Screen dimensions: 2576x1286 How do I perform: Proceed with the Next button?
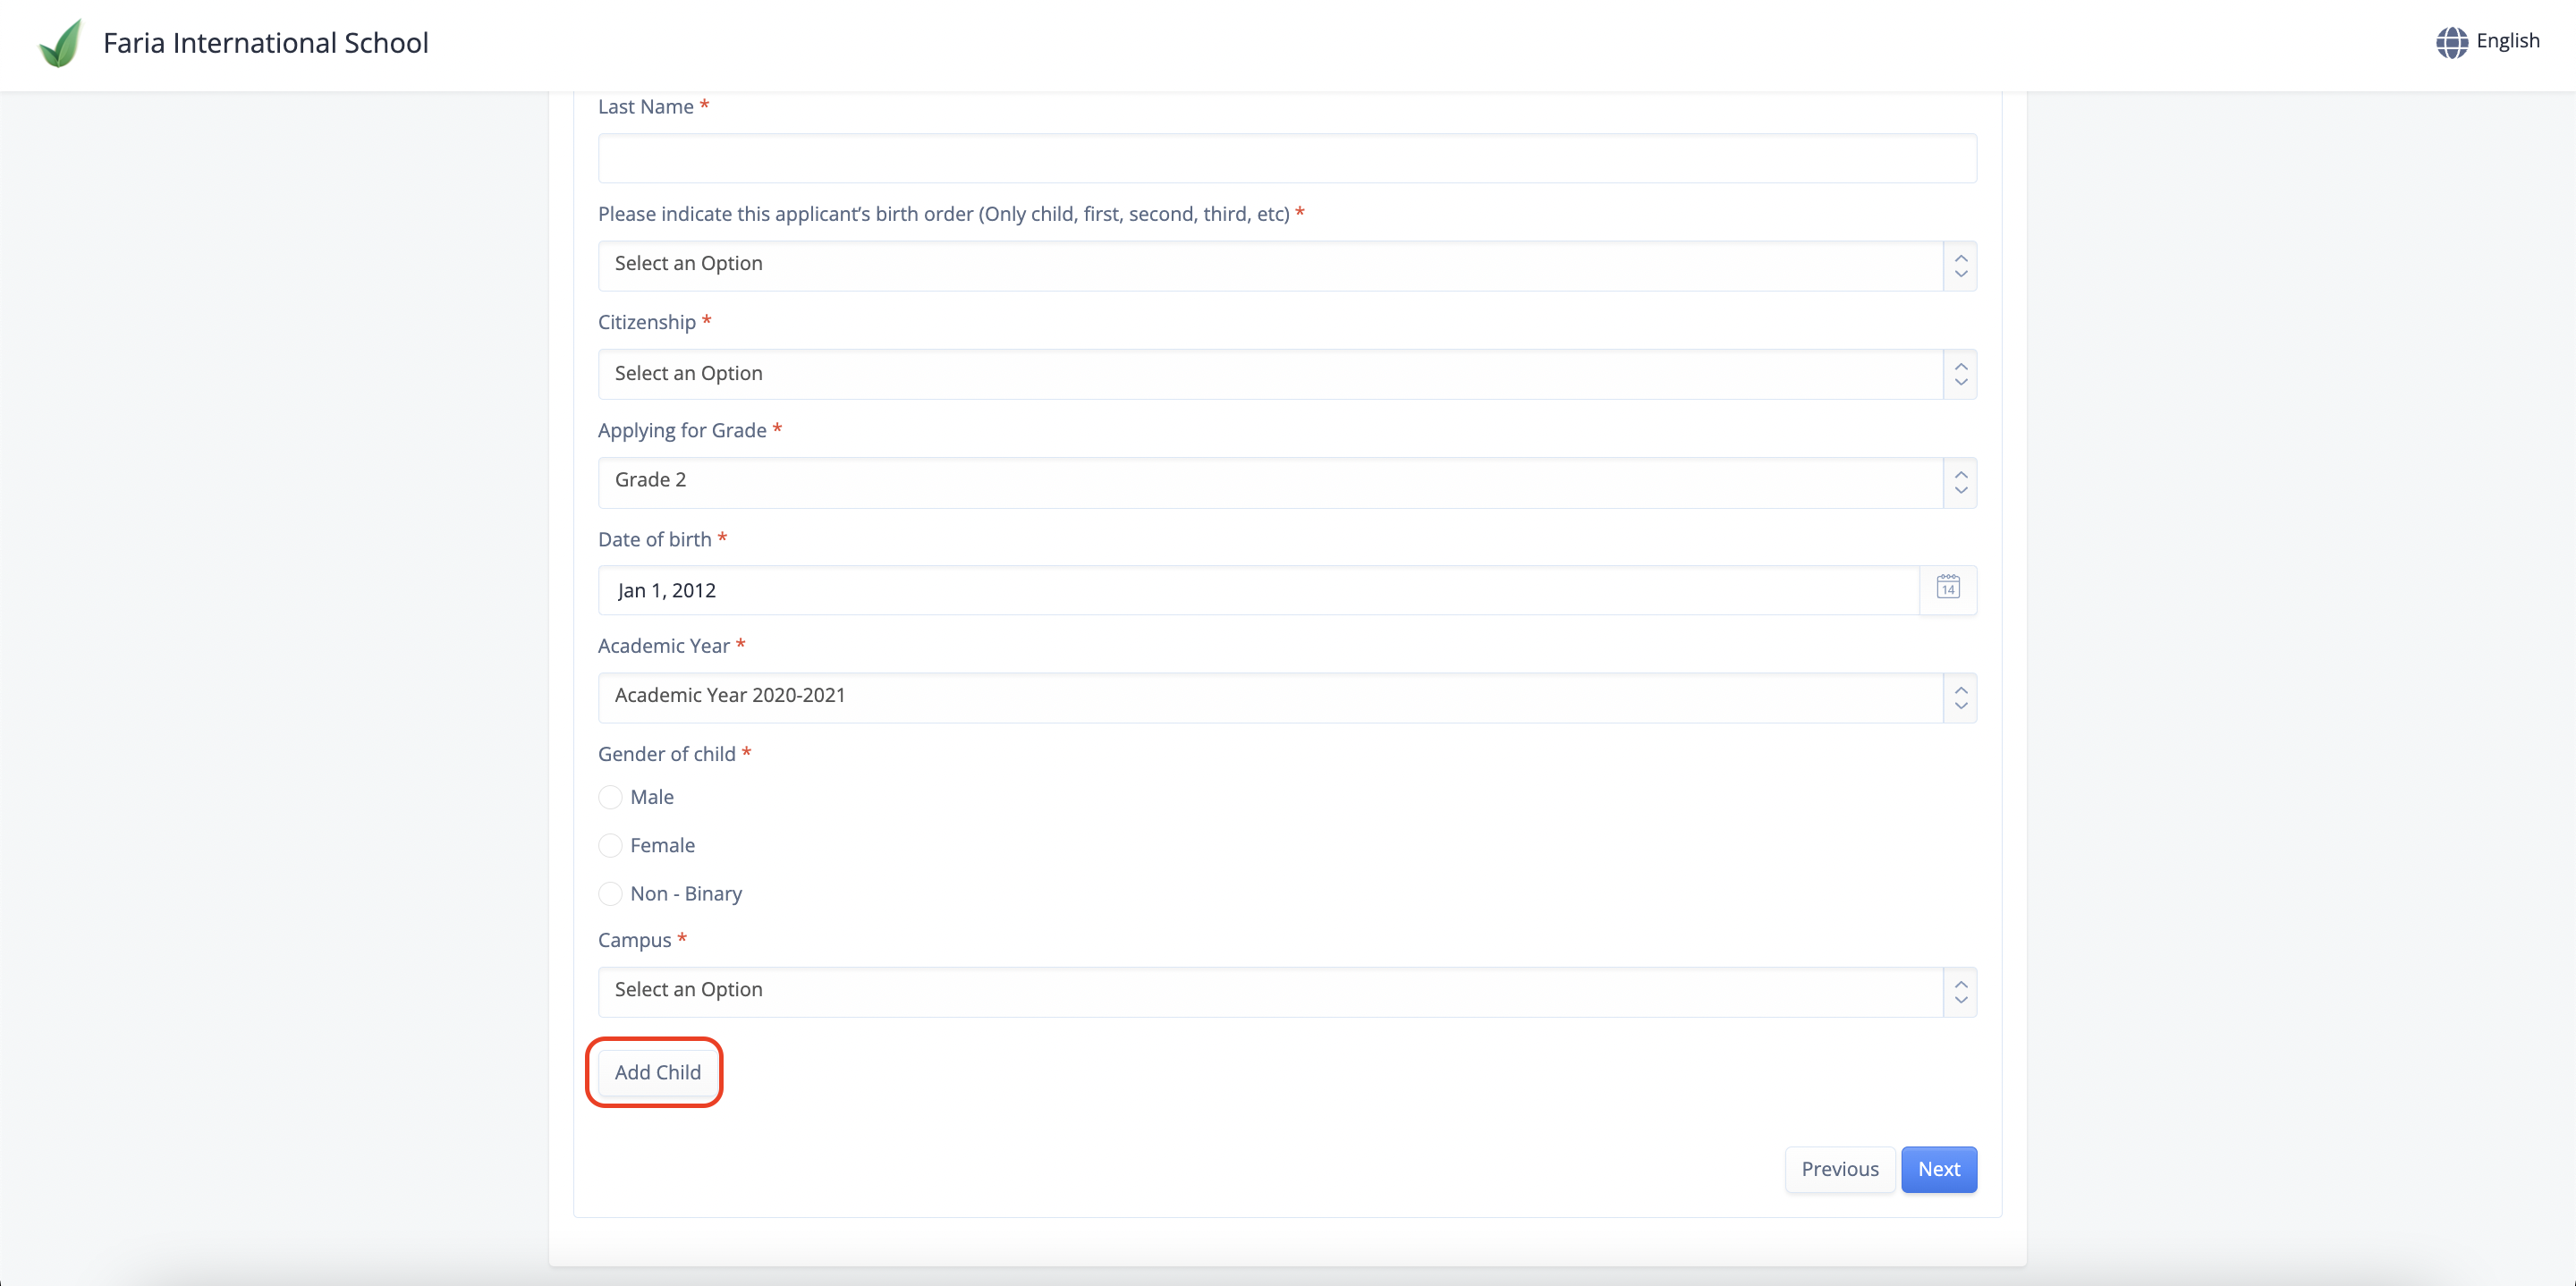[1938, 1169]
